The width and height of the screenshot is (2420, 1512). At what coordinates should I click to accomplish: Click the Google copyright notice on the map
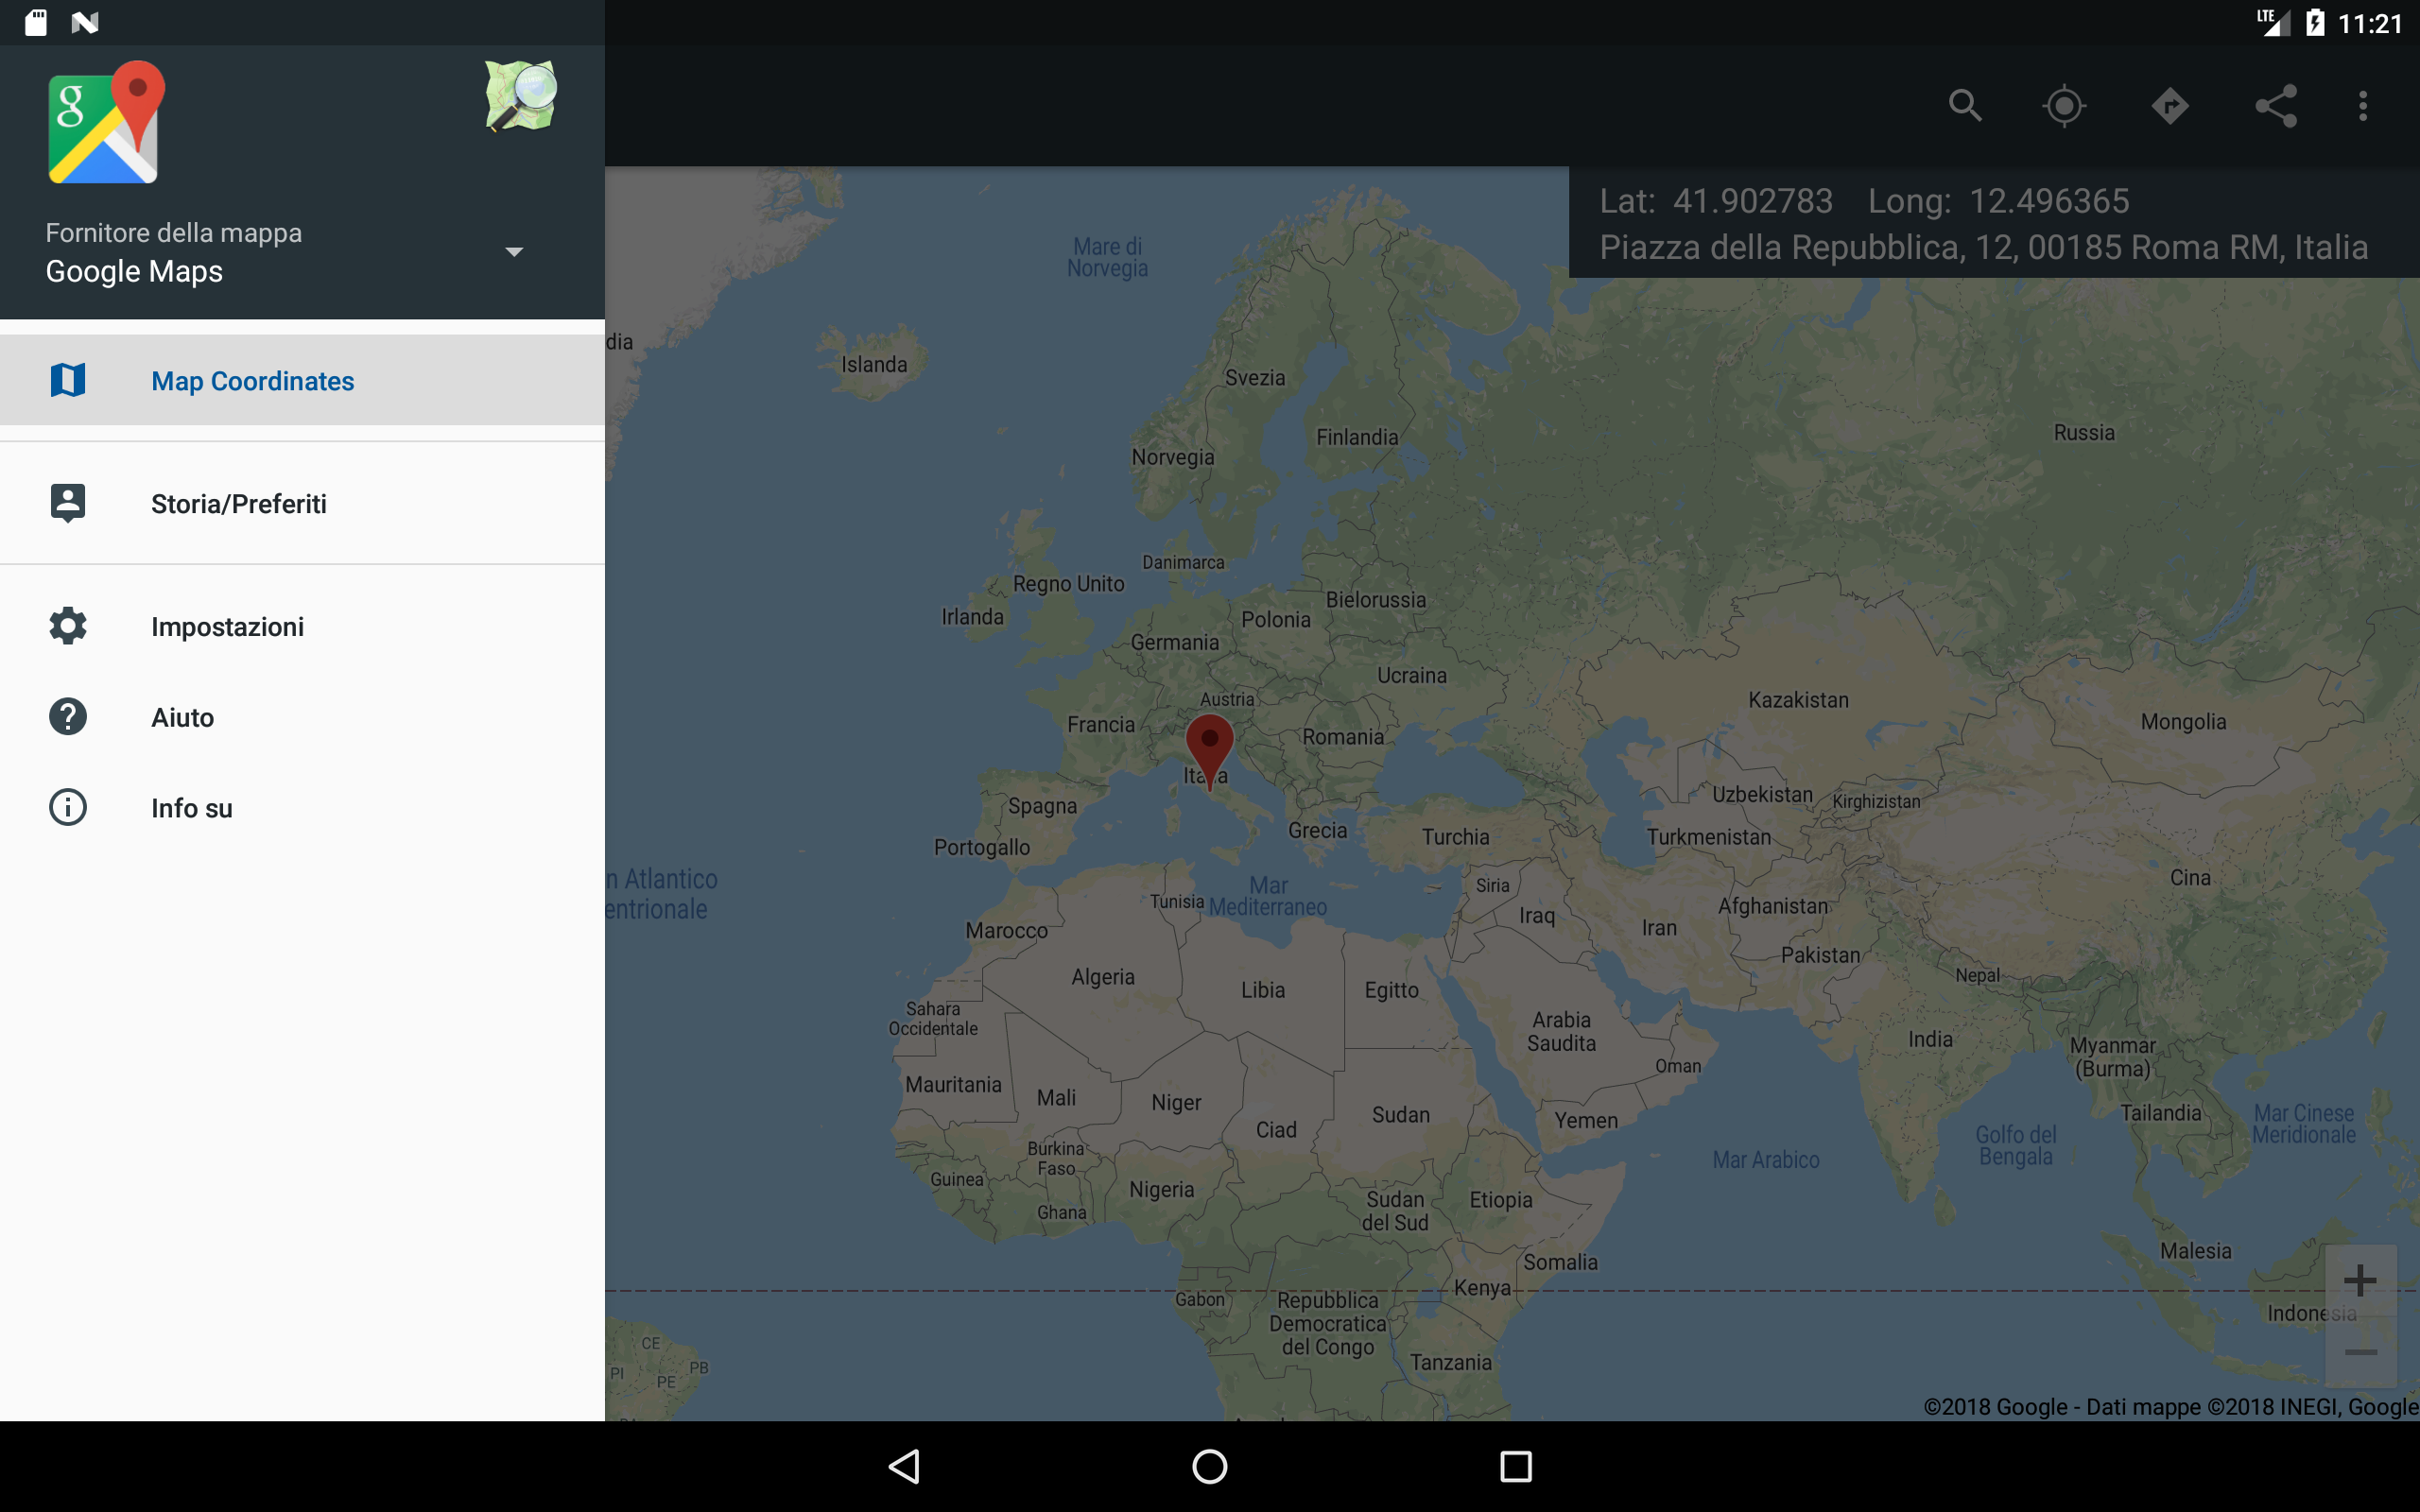(2171, 1406)
